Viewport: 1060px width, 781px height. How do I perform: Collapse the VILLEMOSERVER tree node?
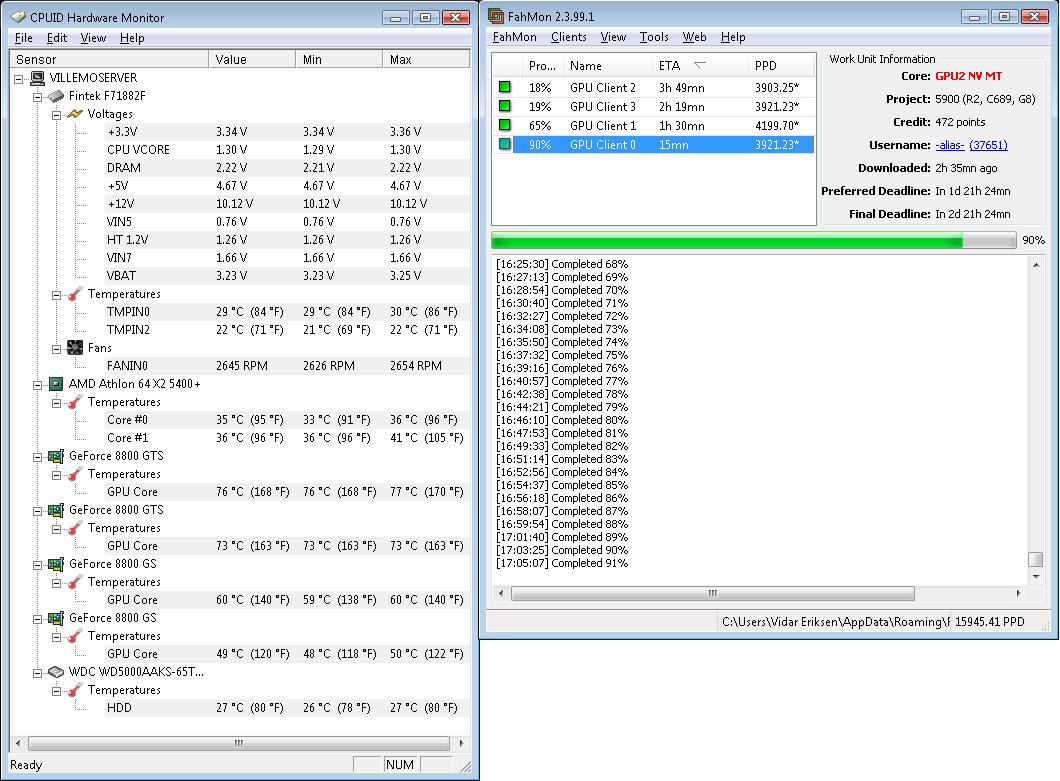pos(18,78)
